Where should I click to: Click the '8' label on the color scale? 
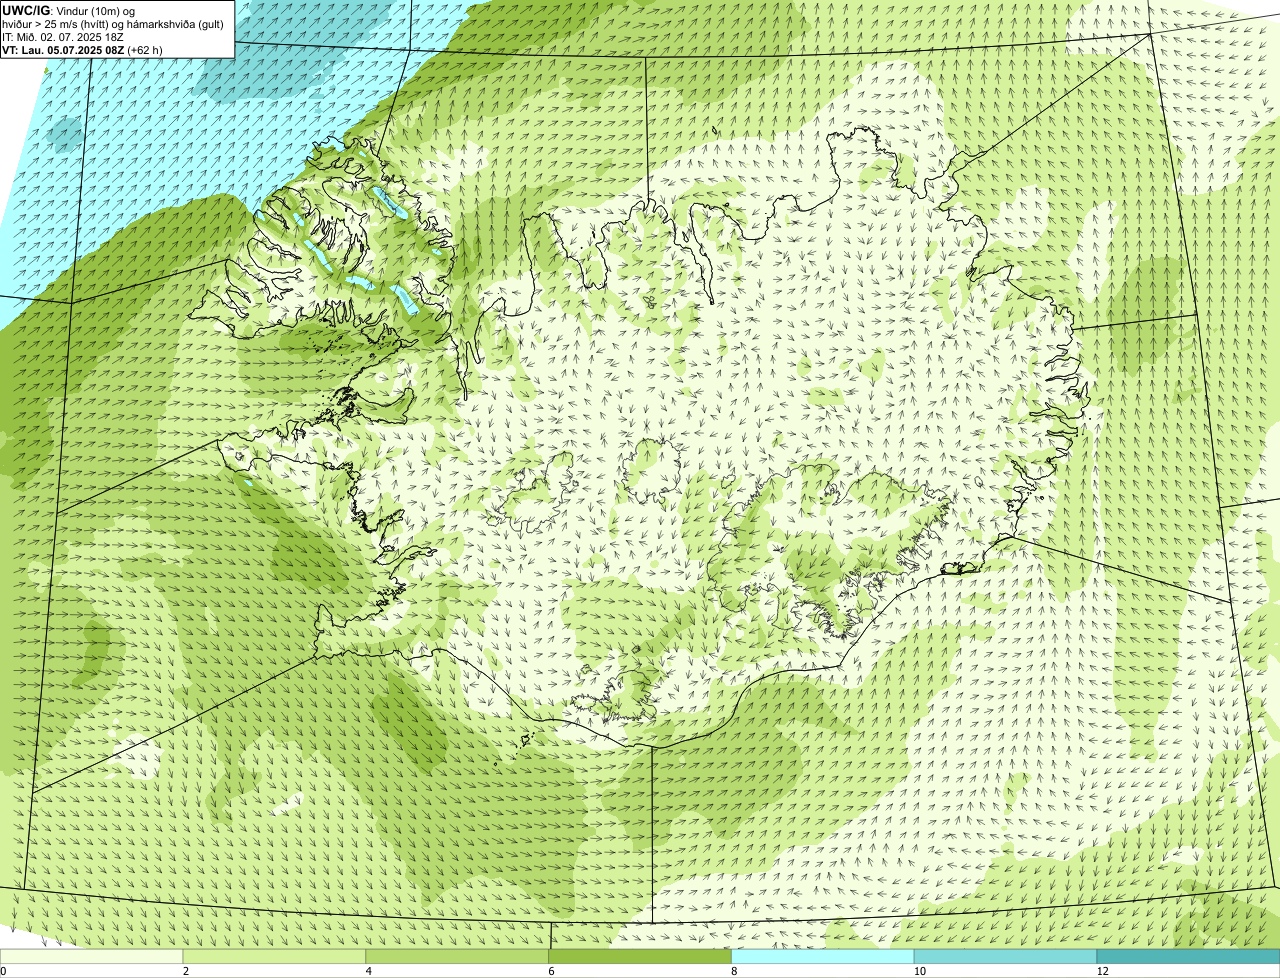point(734,971)
